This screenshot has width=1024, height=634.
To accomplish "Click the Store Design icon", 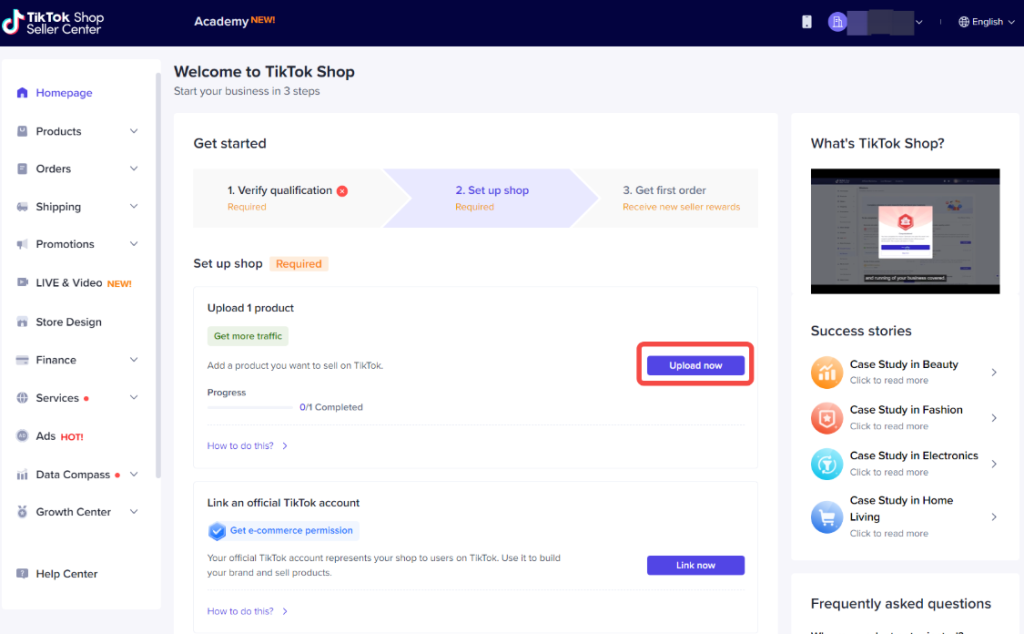I will tap(22, 322).
